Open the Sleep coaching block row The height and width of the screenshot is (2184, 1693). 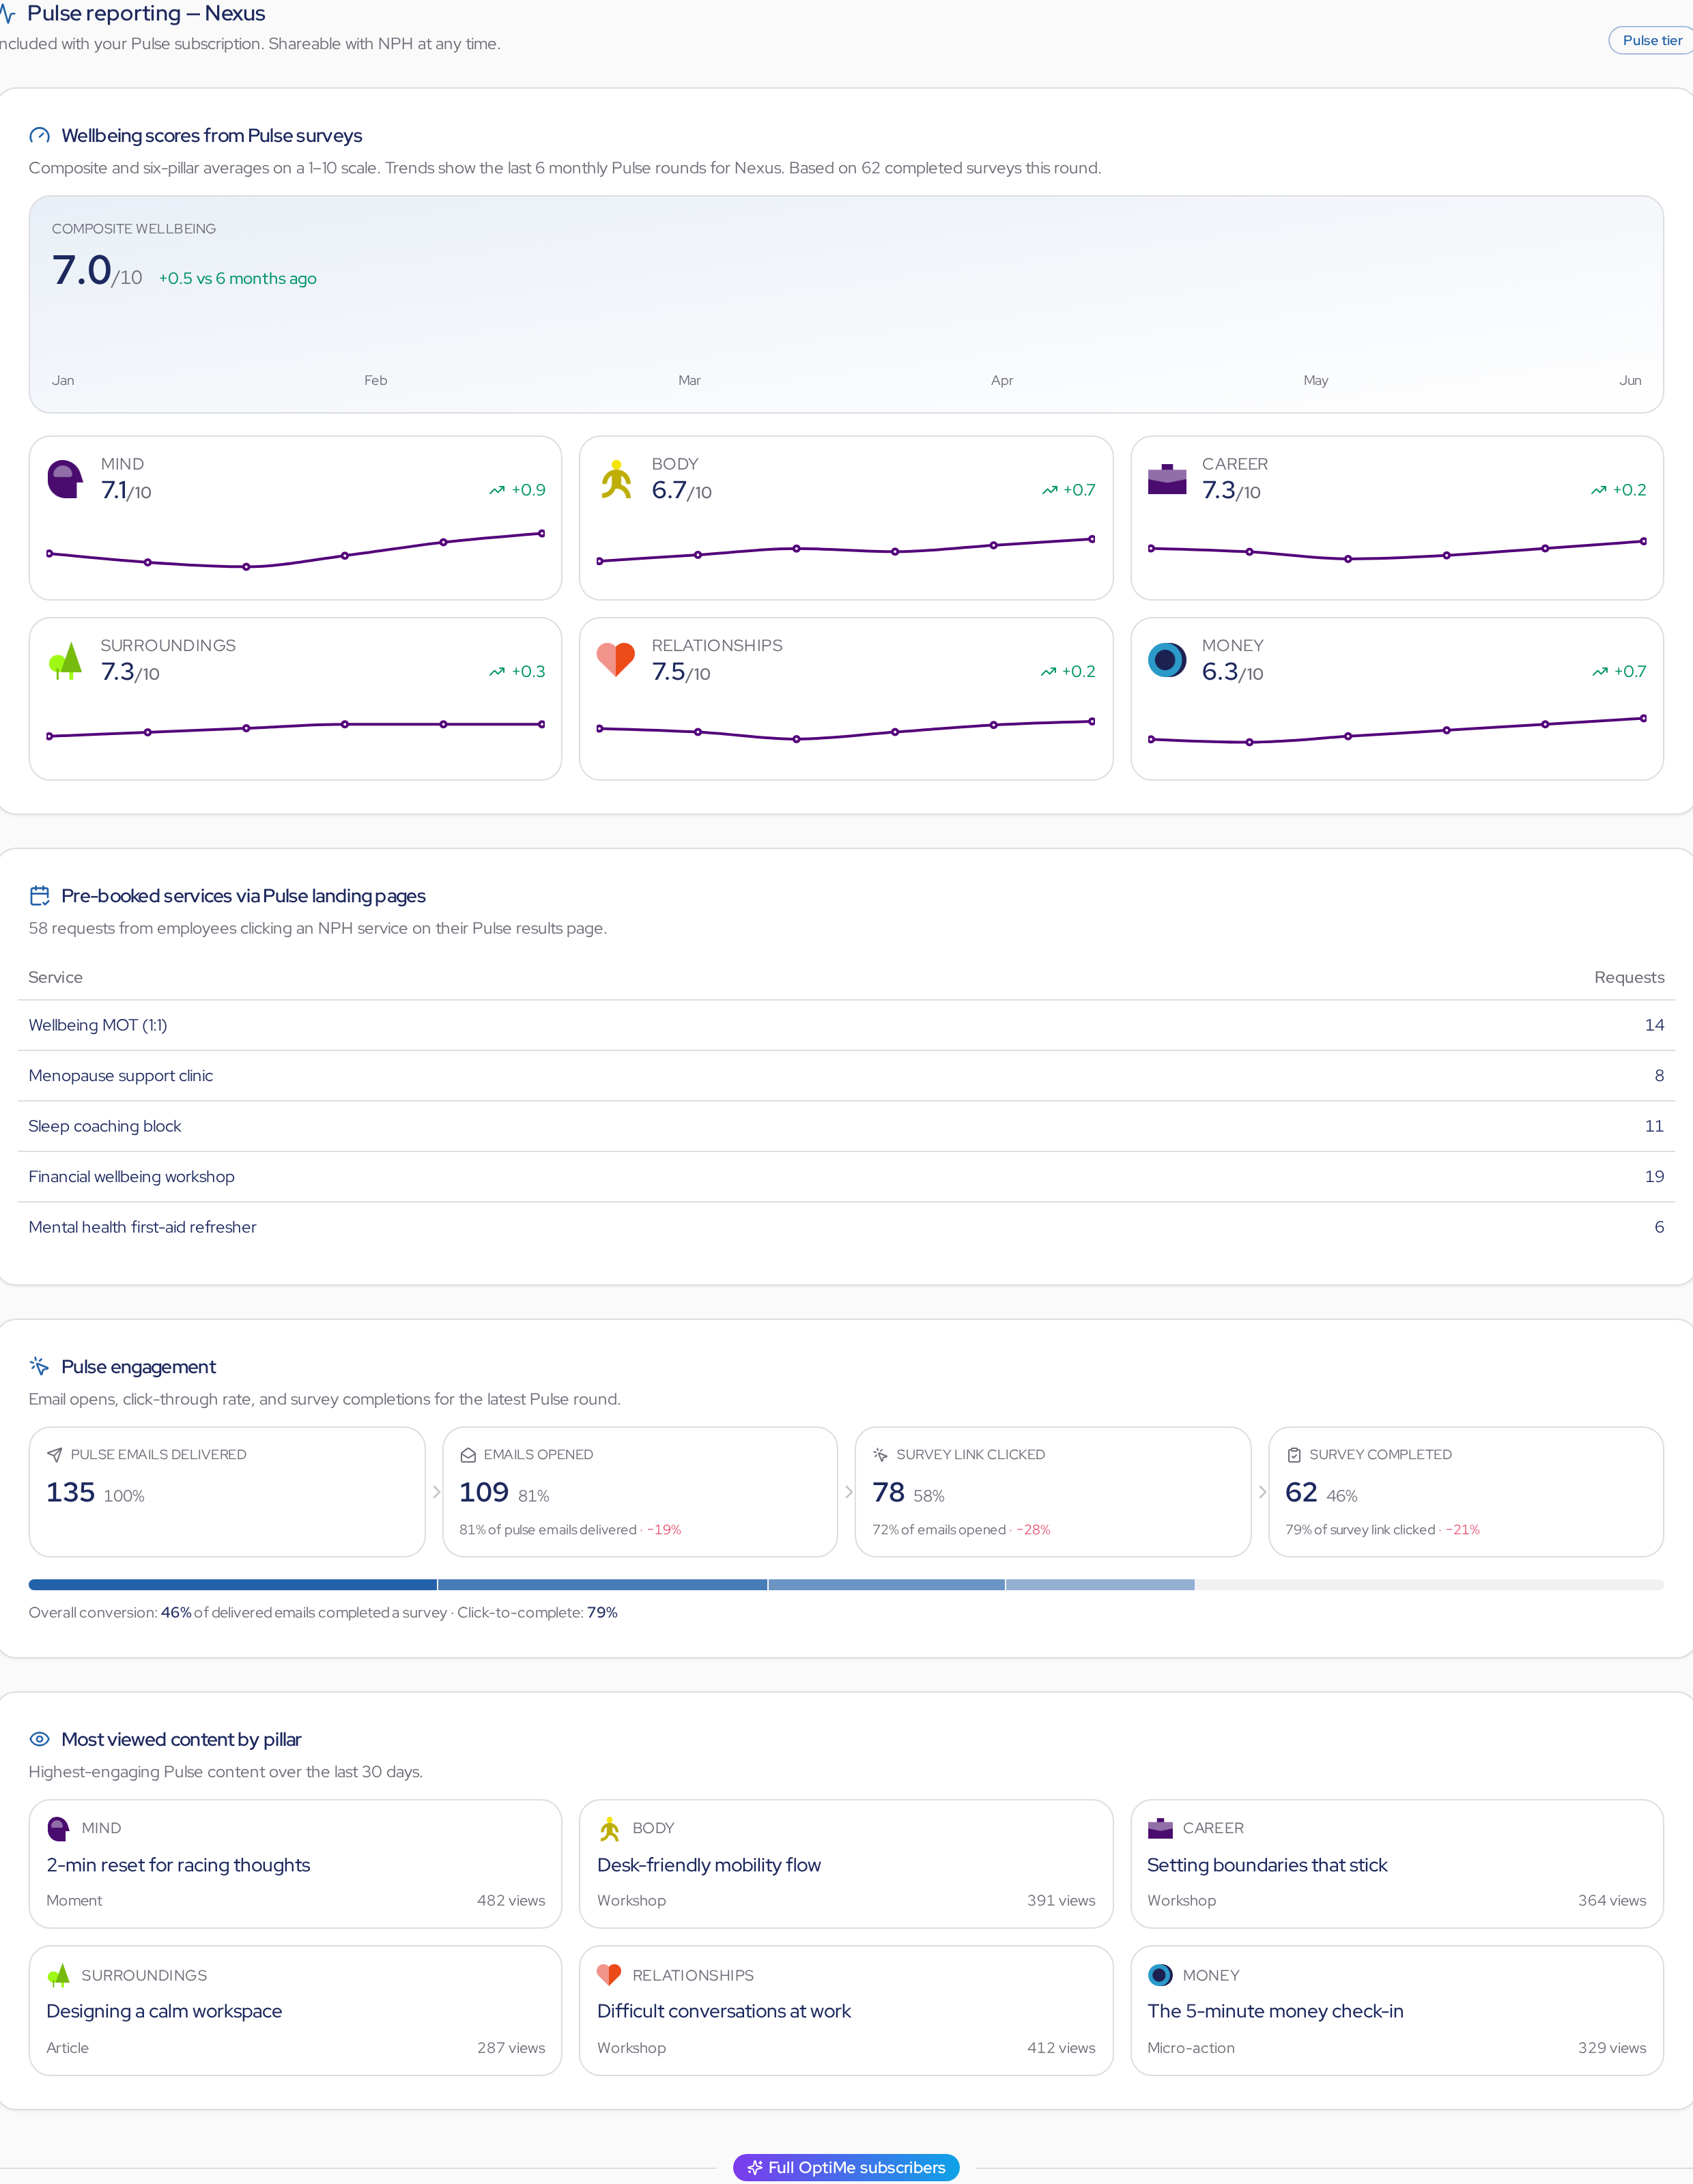pyautogui.click(x=846, y=1126)
